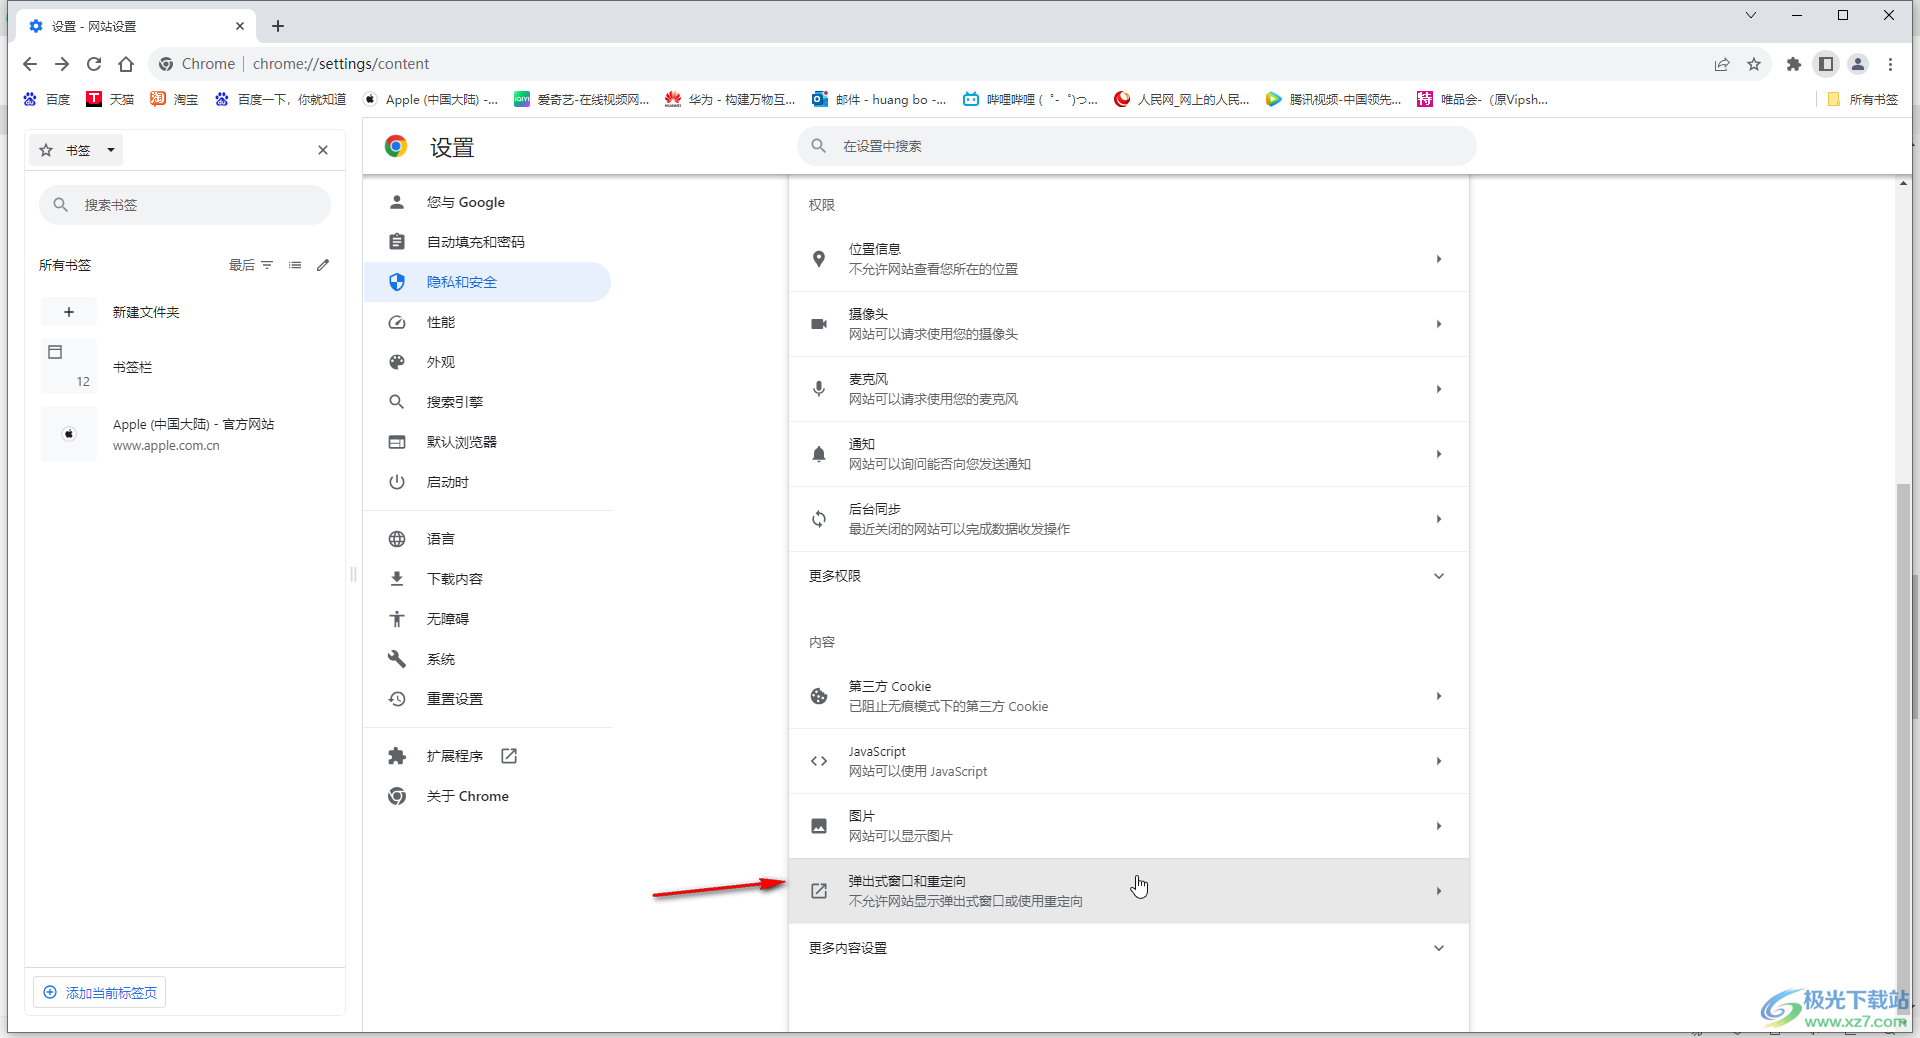Close the bookmarks side panel
The image size is (1920, 1038).
pos(323,150)
